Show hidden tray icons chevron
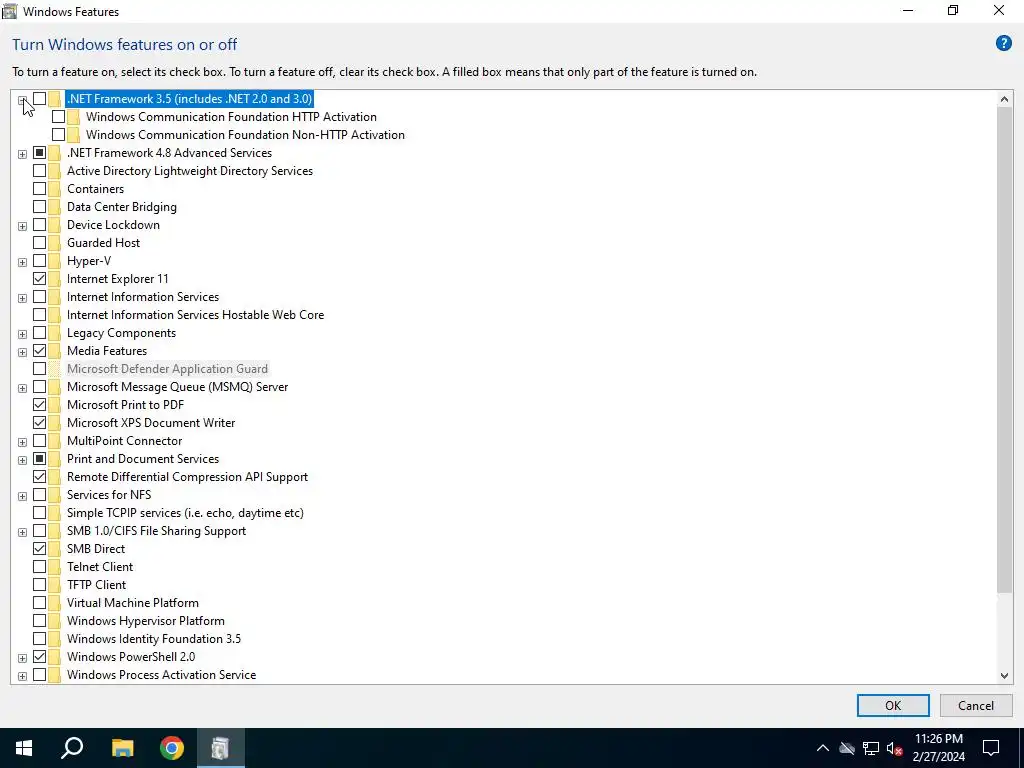This screenshot has width=1024, height=768. tap(823, 748)
